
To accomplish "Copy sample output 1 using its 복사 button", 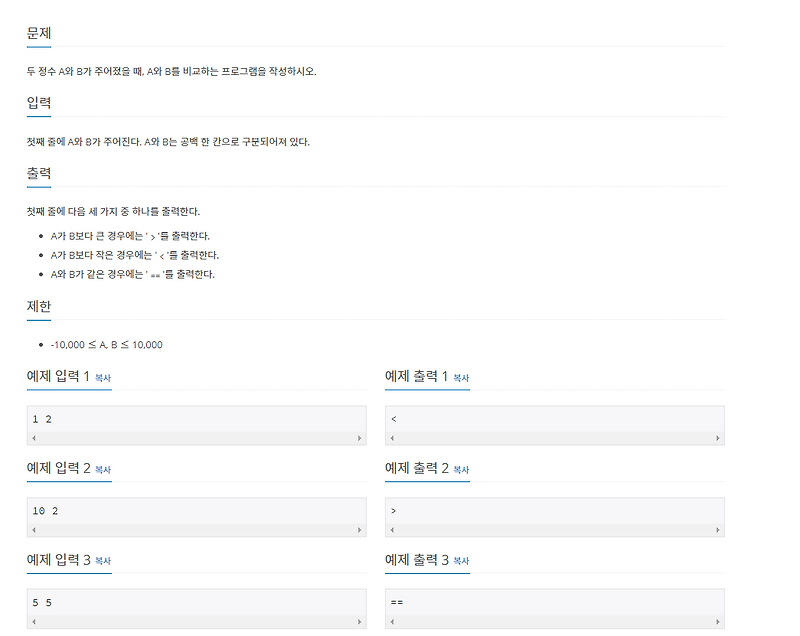I will (x=459, y=376).
